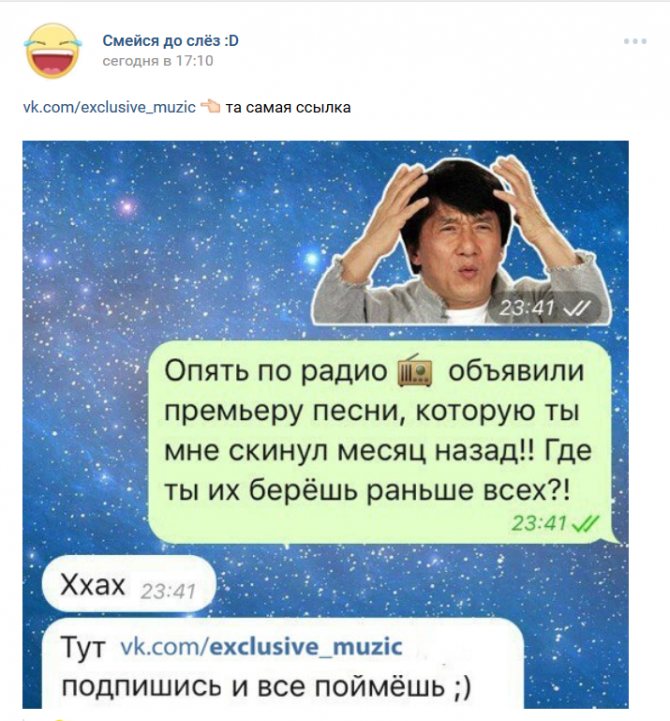Click the bold exclusive_muzic link inside the chat image

[x=305, y=647]
